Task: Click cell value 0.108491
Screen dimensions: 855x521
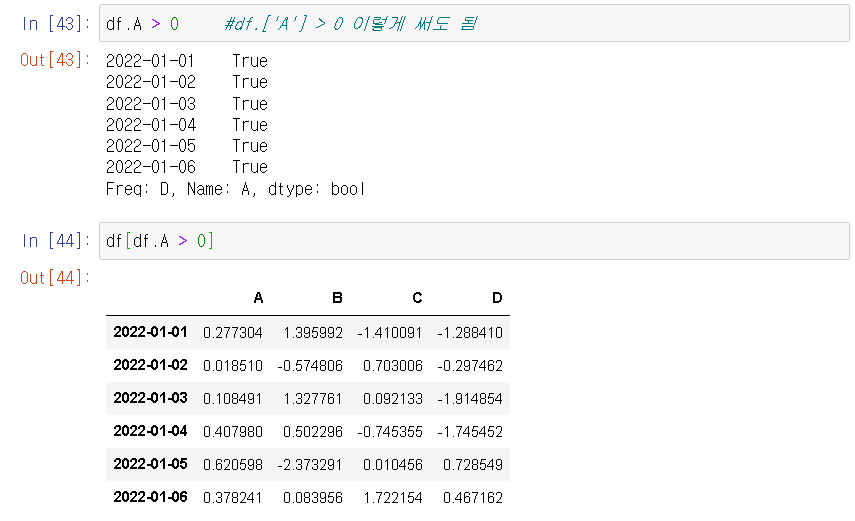Action: pyautogui.click(x=233, y=399)
